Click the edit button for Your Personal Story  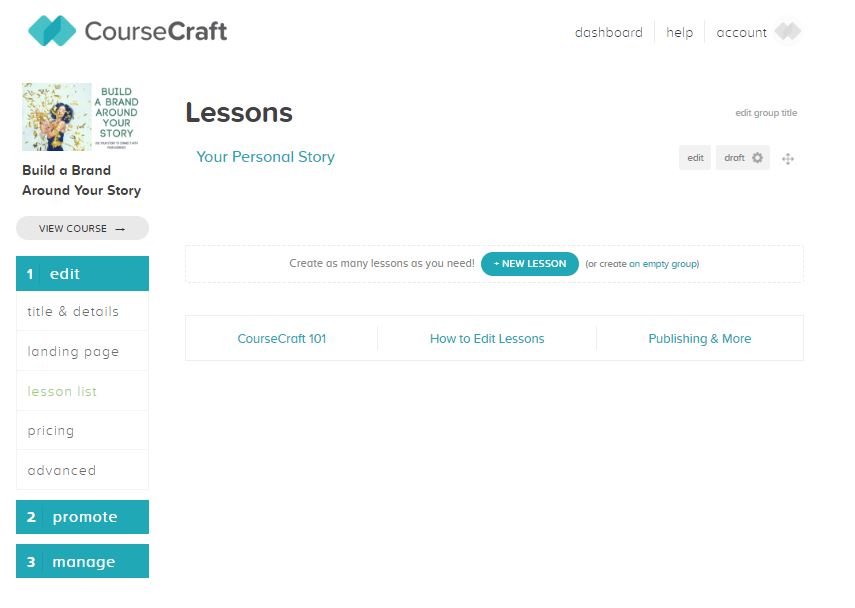tap(695, 158)
